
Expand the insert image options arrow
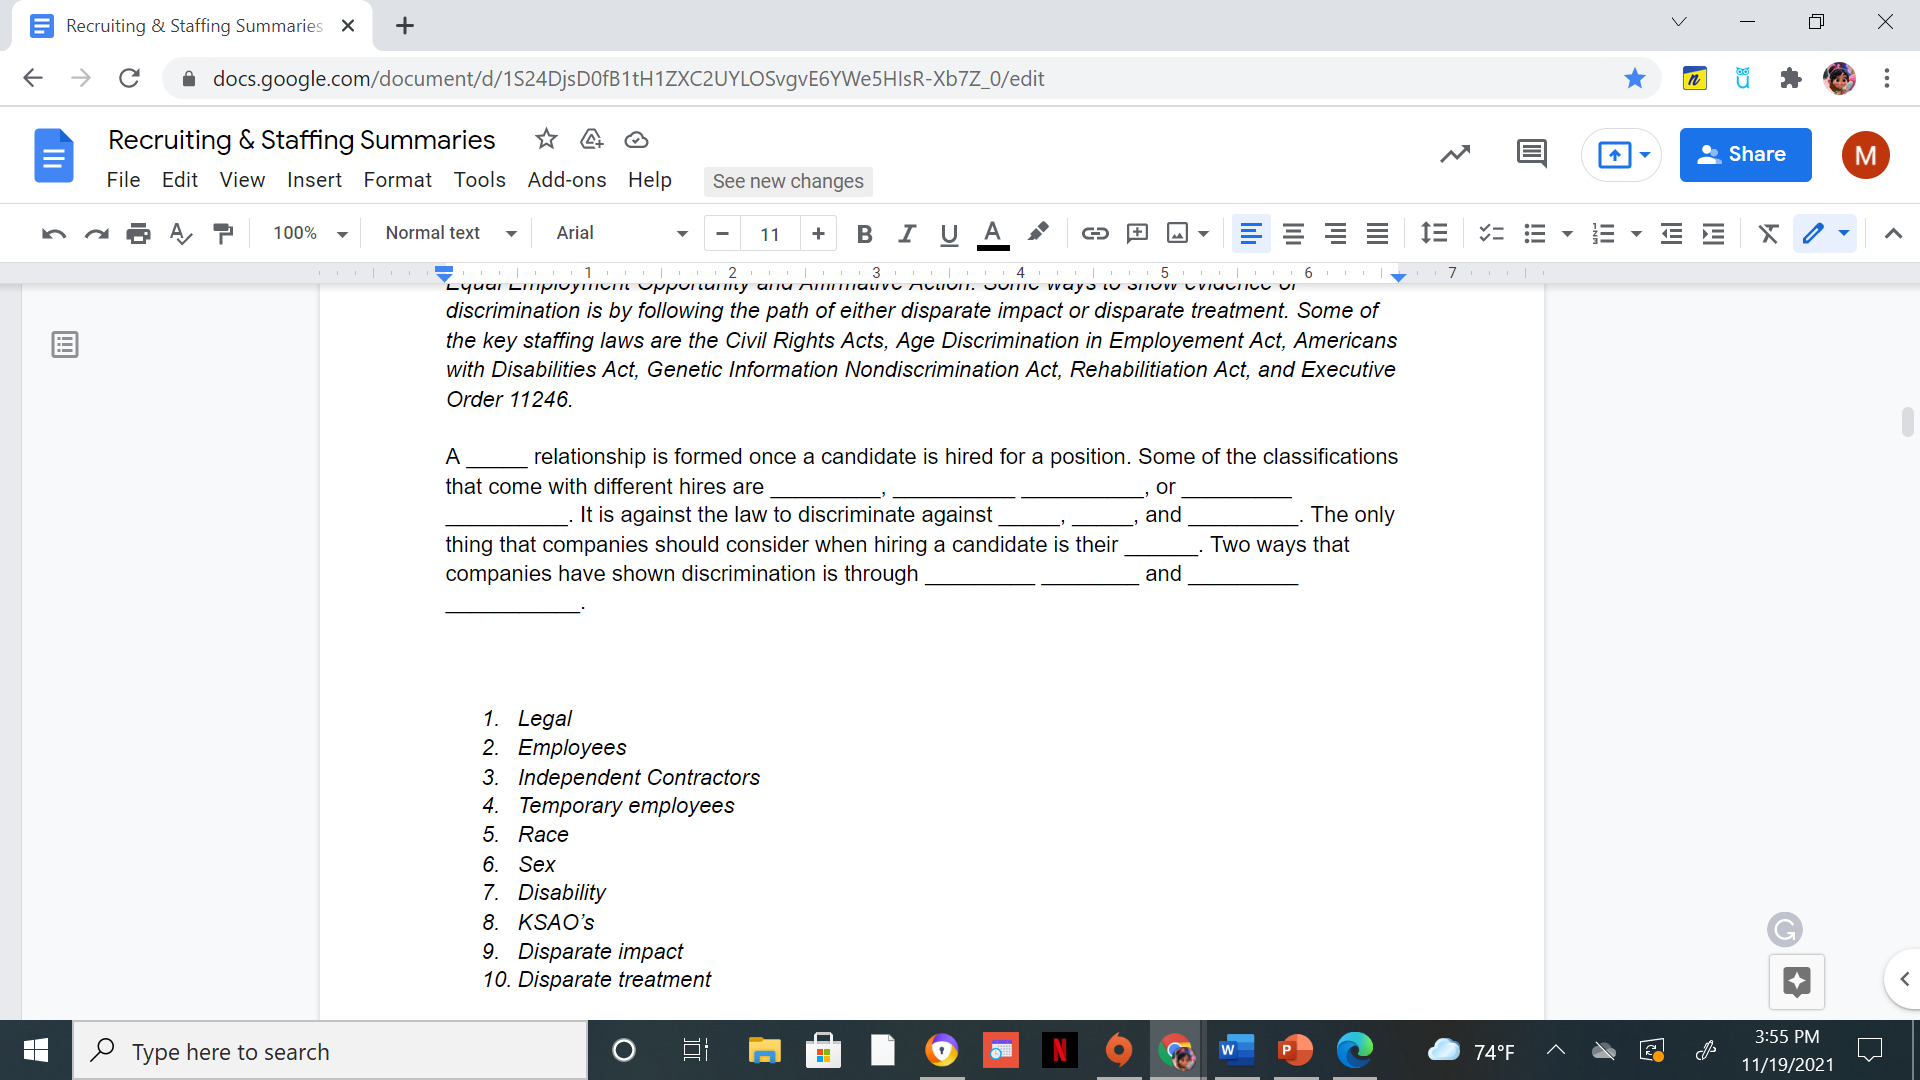click(1203, 233)
